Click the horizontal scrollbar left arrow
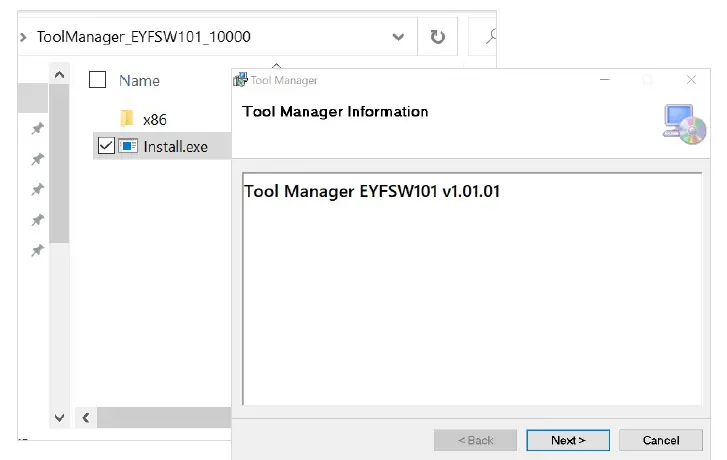The height and width of the screenshot is (460, 727). (x=86, y=417)
